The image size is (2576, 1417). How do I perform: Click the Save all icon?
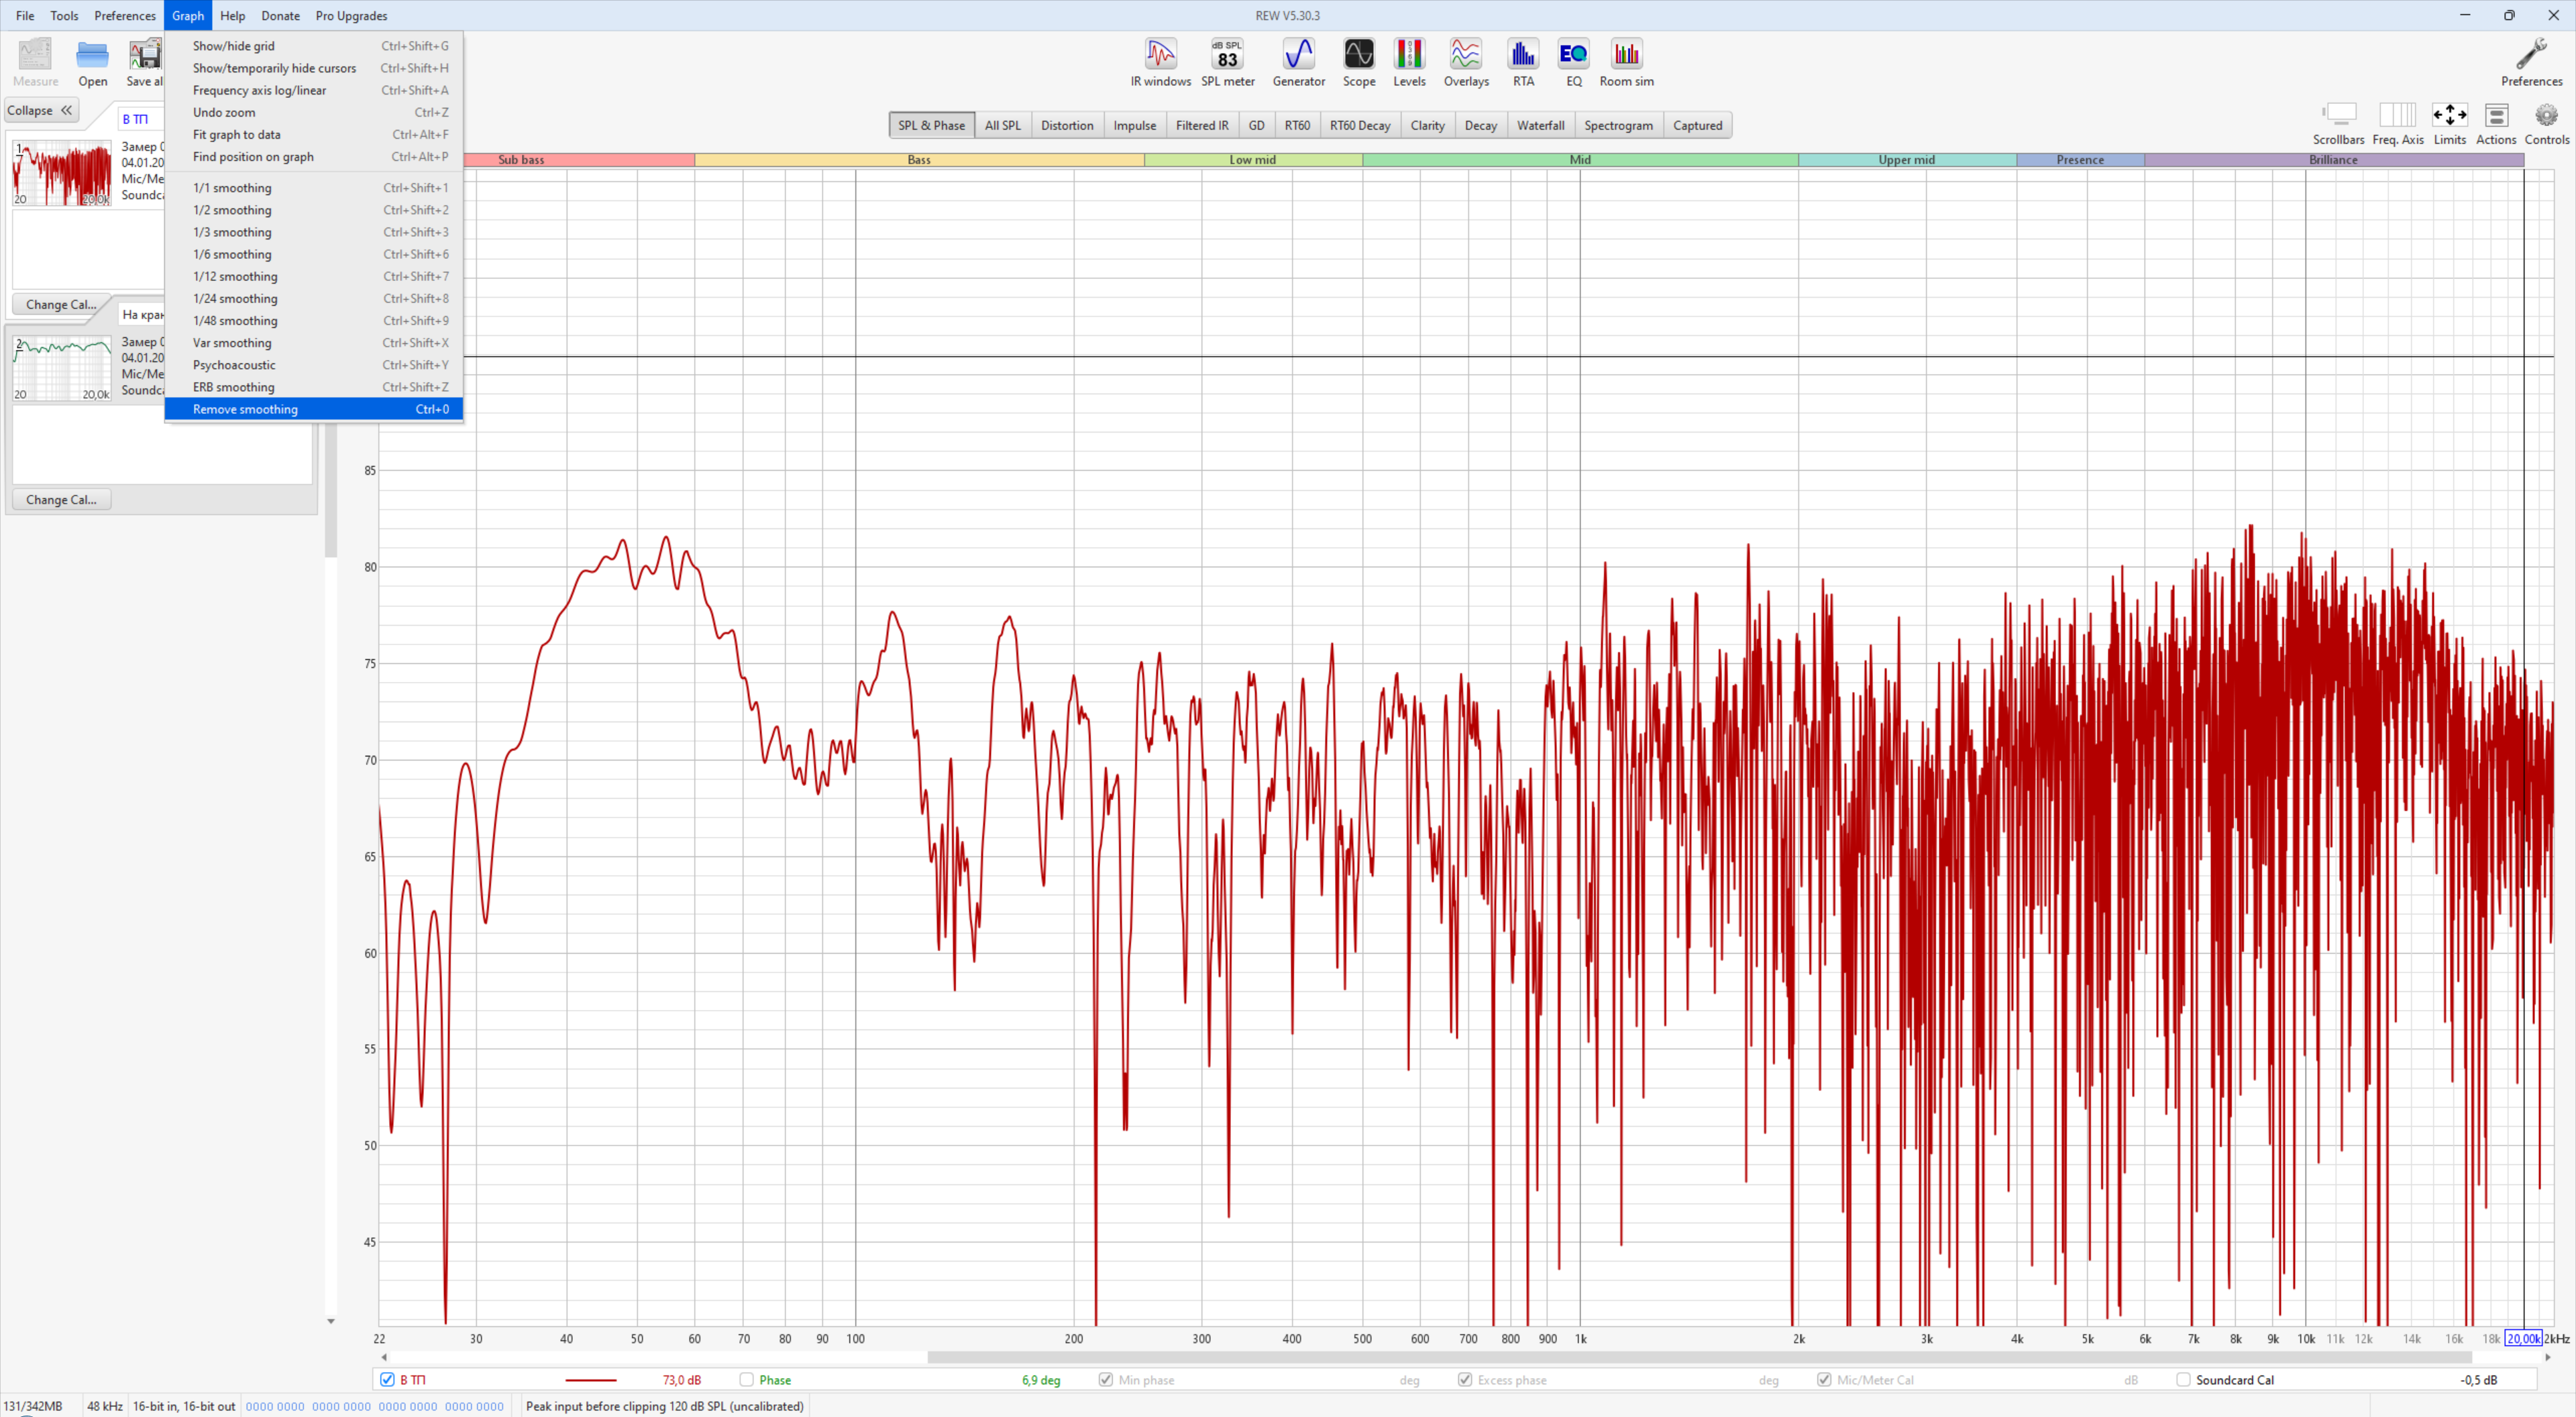tap(144, 62)
